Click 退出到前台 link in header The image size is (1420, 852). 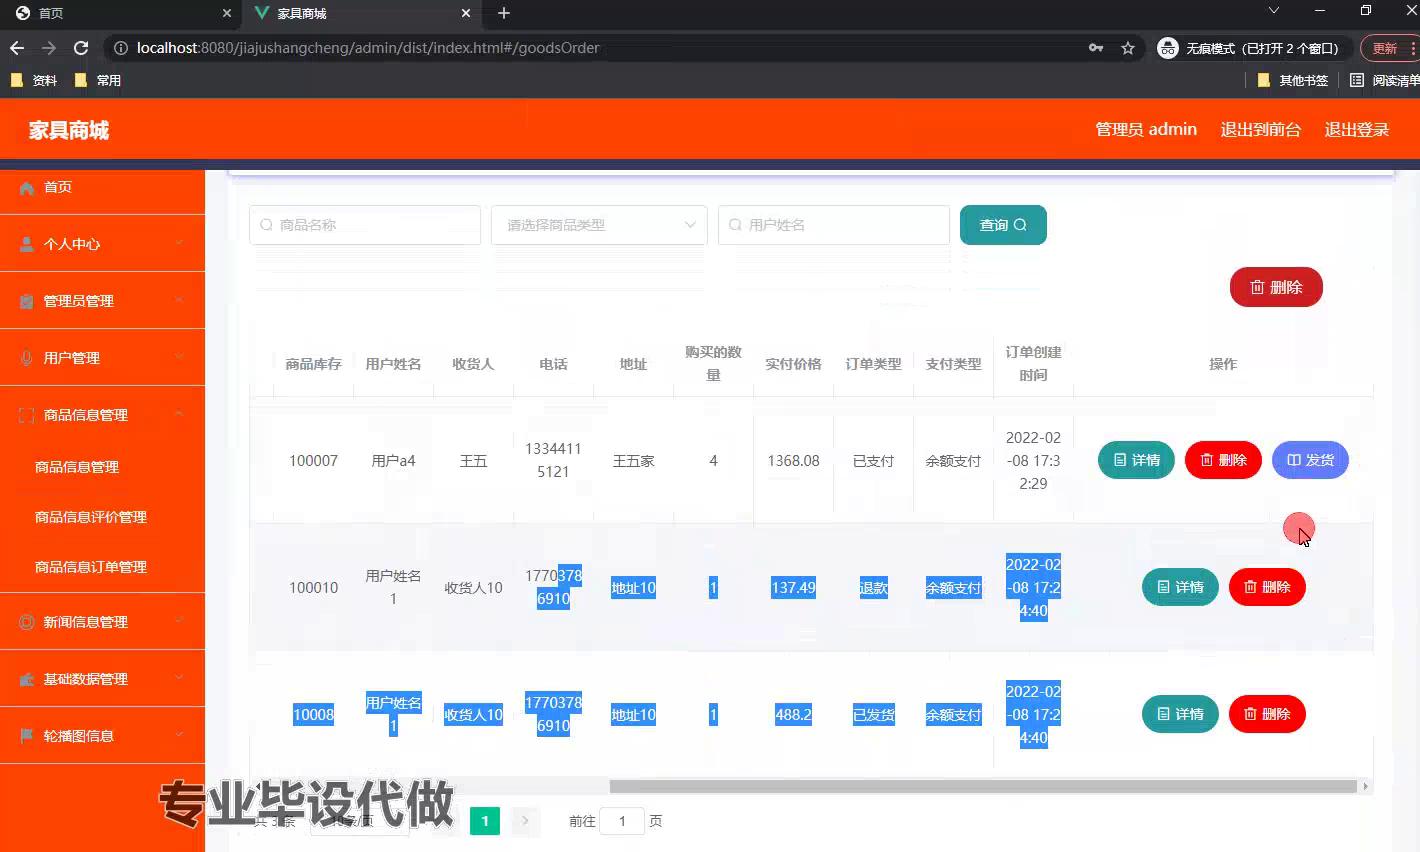1260,129
